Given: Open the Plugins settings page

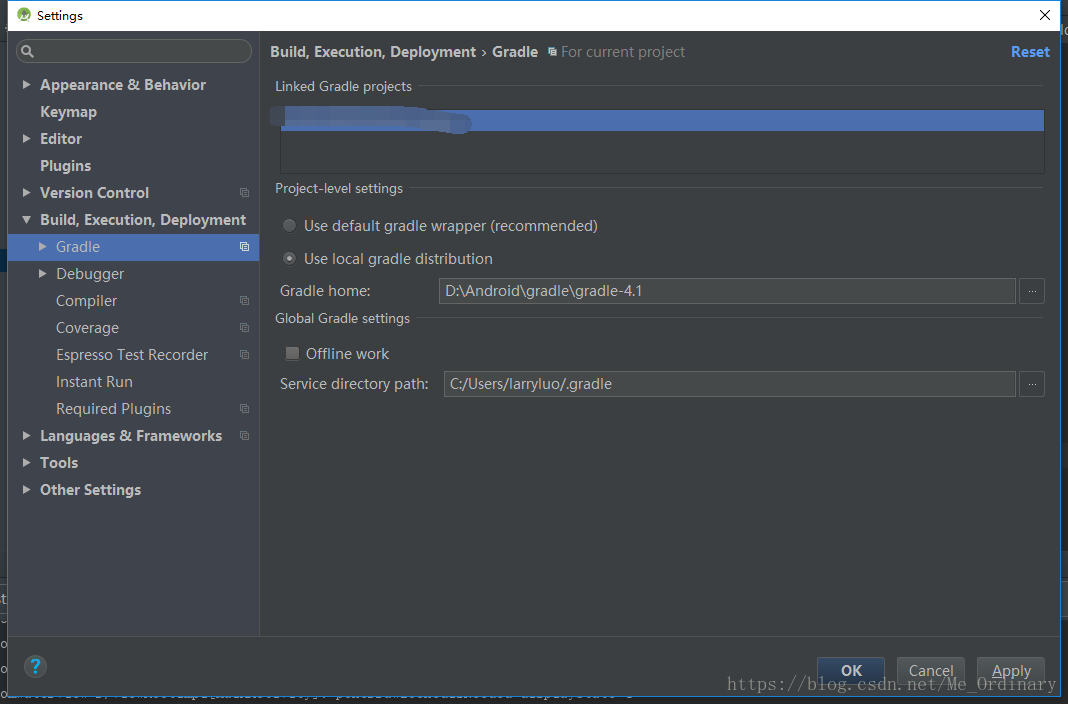Looking at the screenshot, I should coord(65,165).
